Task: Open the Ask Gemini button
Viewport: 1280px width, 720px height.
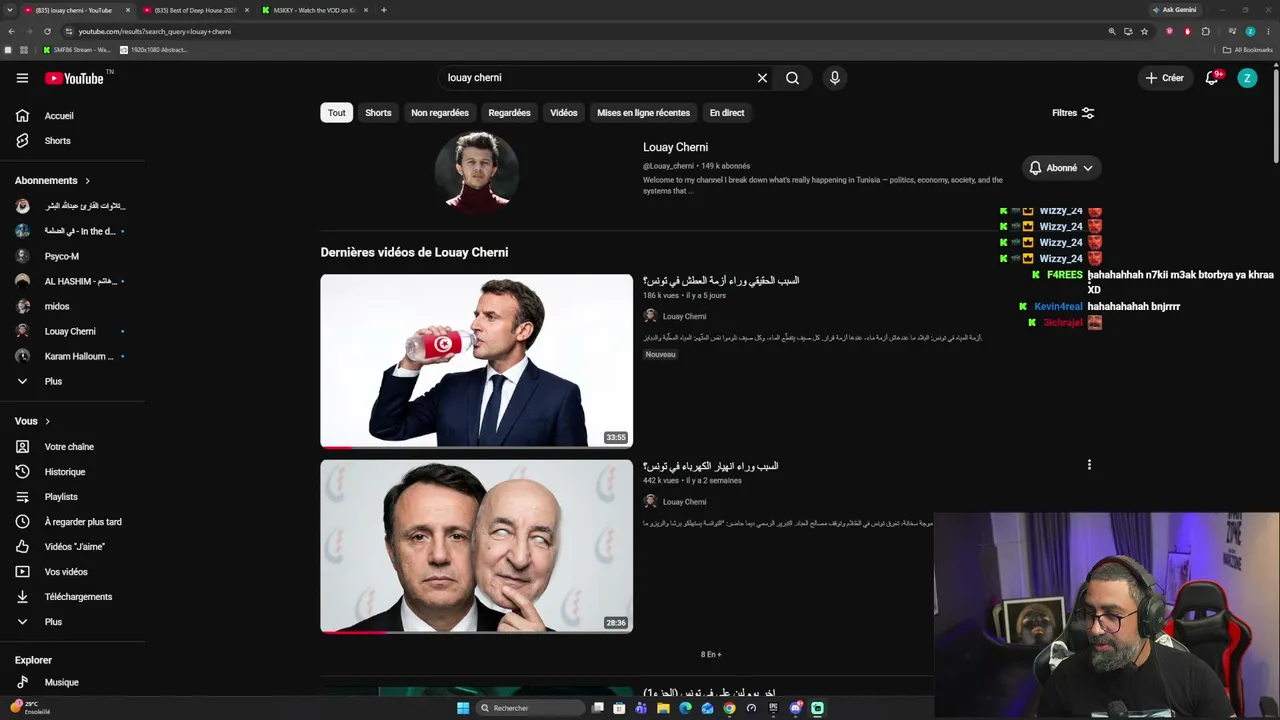Action: [x=1175, y=10]
